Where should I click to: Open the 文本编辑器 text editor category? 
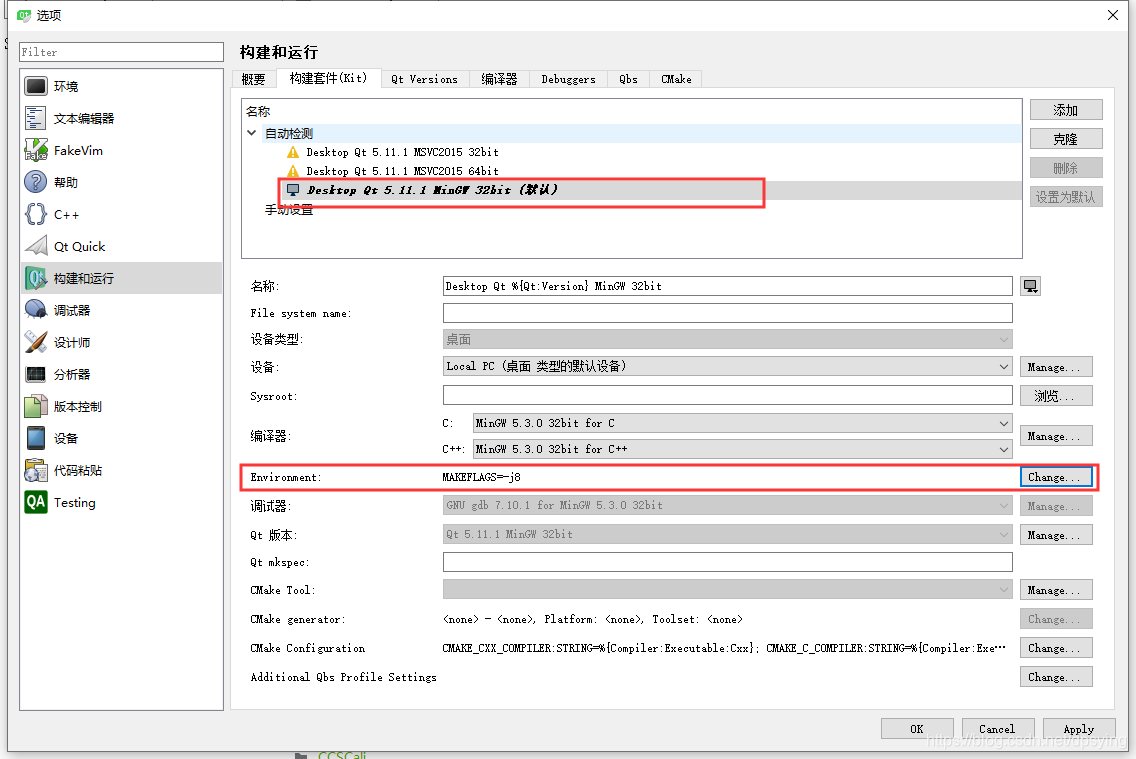(121, 118)
